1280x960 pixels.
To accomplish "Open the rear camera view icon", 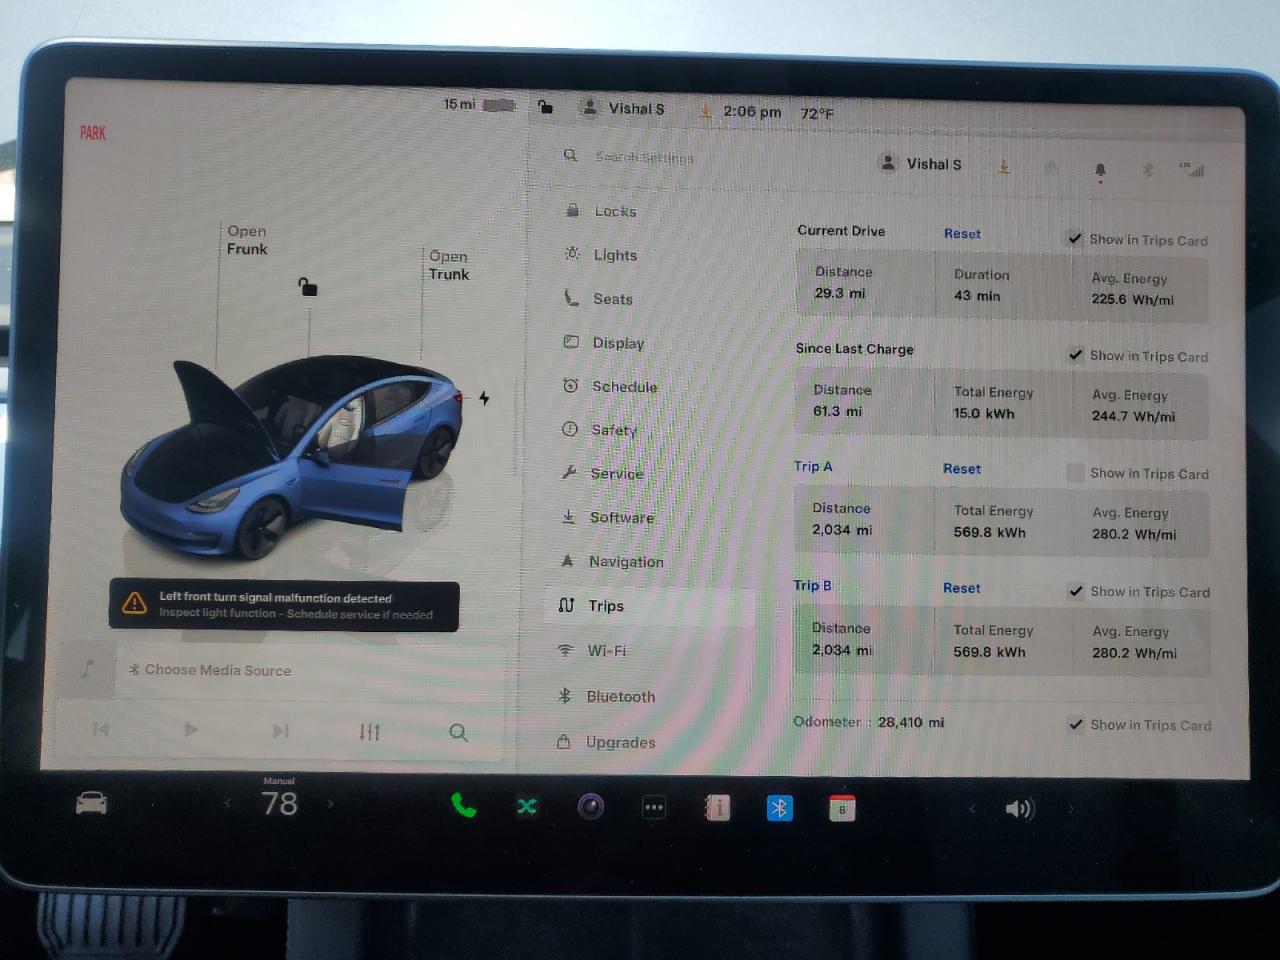I will coord(591,806).
